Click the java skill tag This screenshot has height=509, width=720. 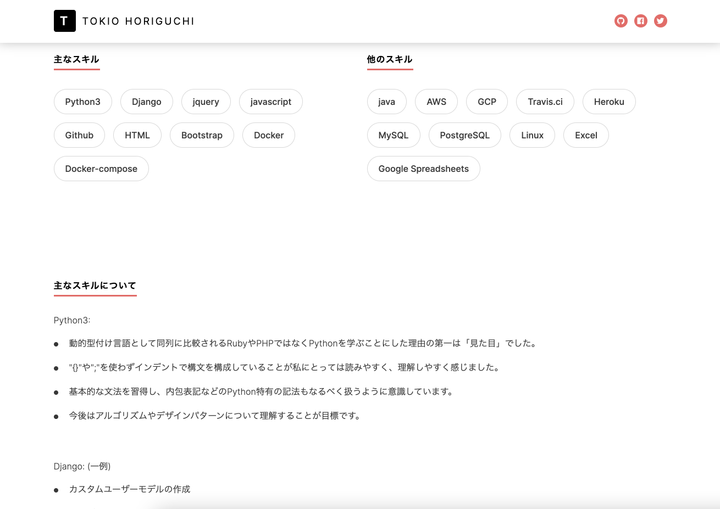pos(387,102)
